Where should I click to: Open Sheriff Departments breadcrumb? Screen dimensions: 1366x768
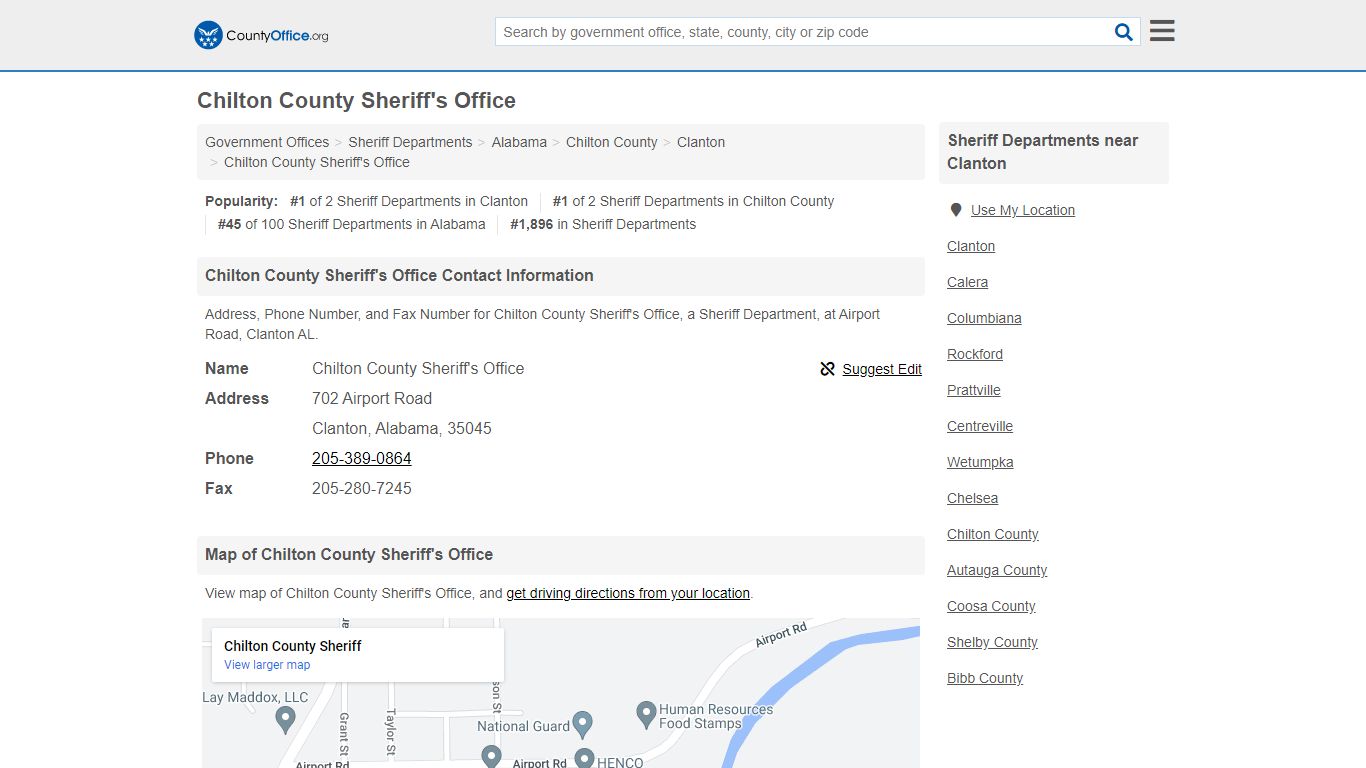click(x=410, y=142)
